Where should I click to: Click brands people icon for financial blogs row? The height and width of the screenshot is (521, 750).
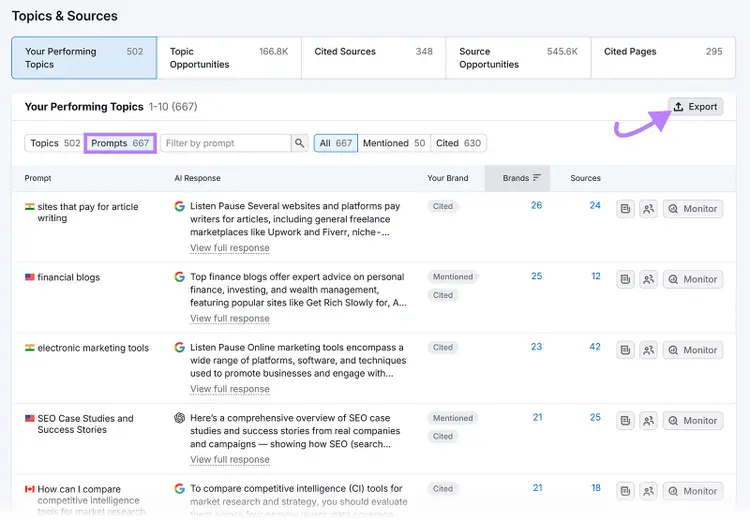pos(649,279)
